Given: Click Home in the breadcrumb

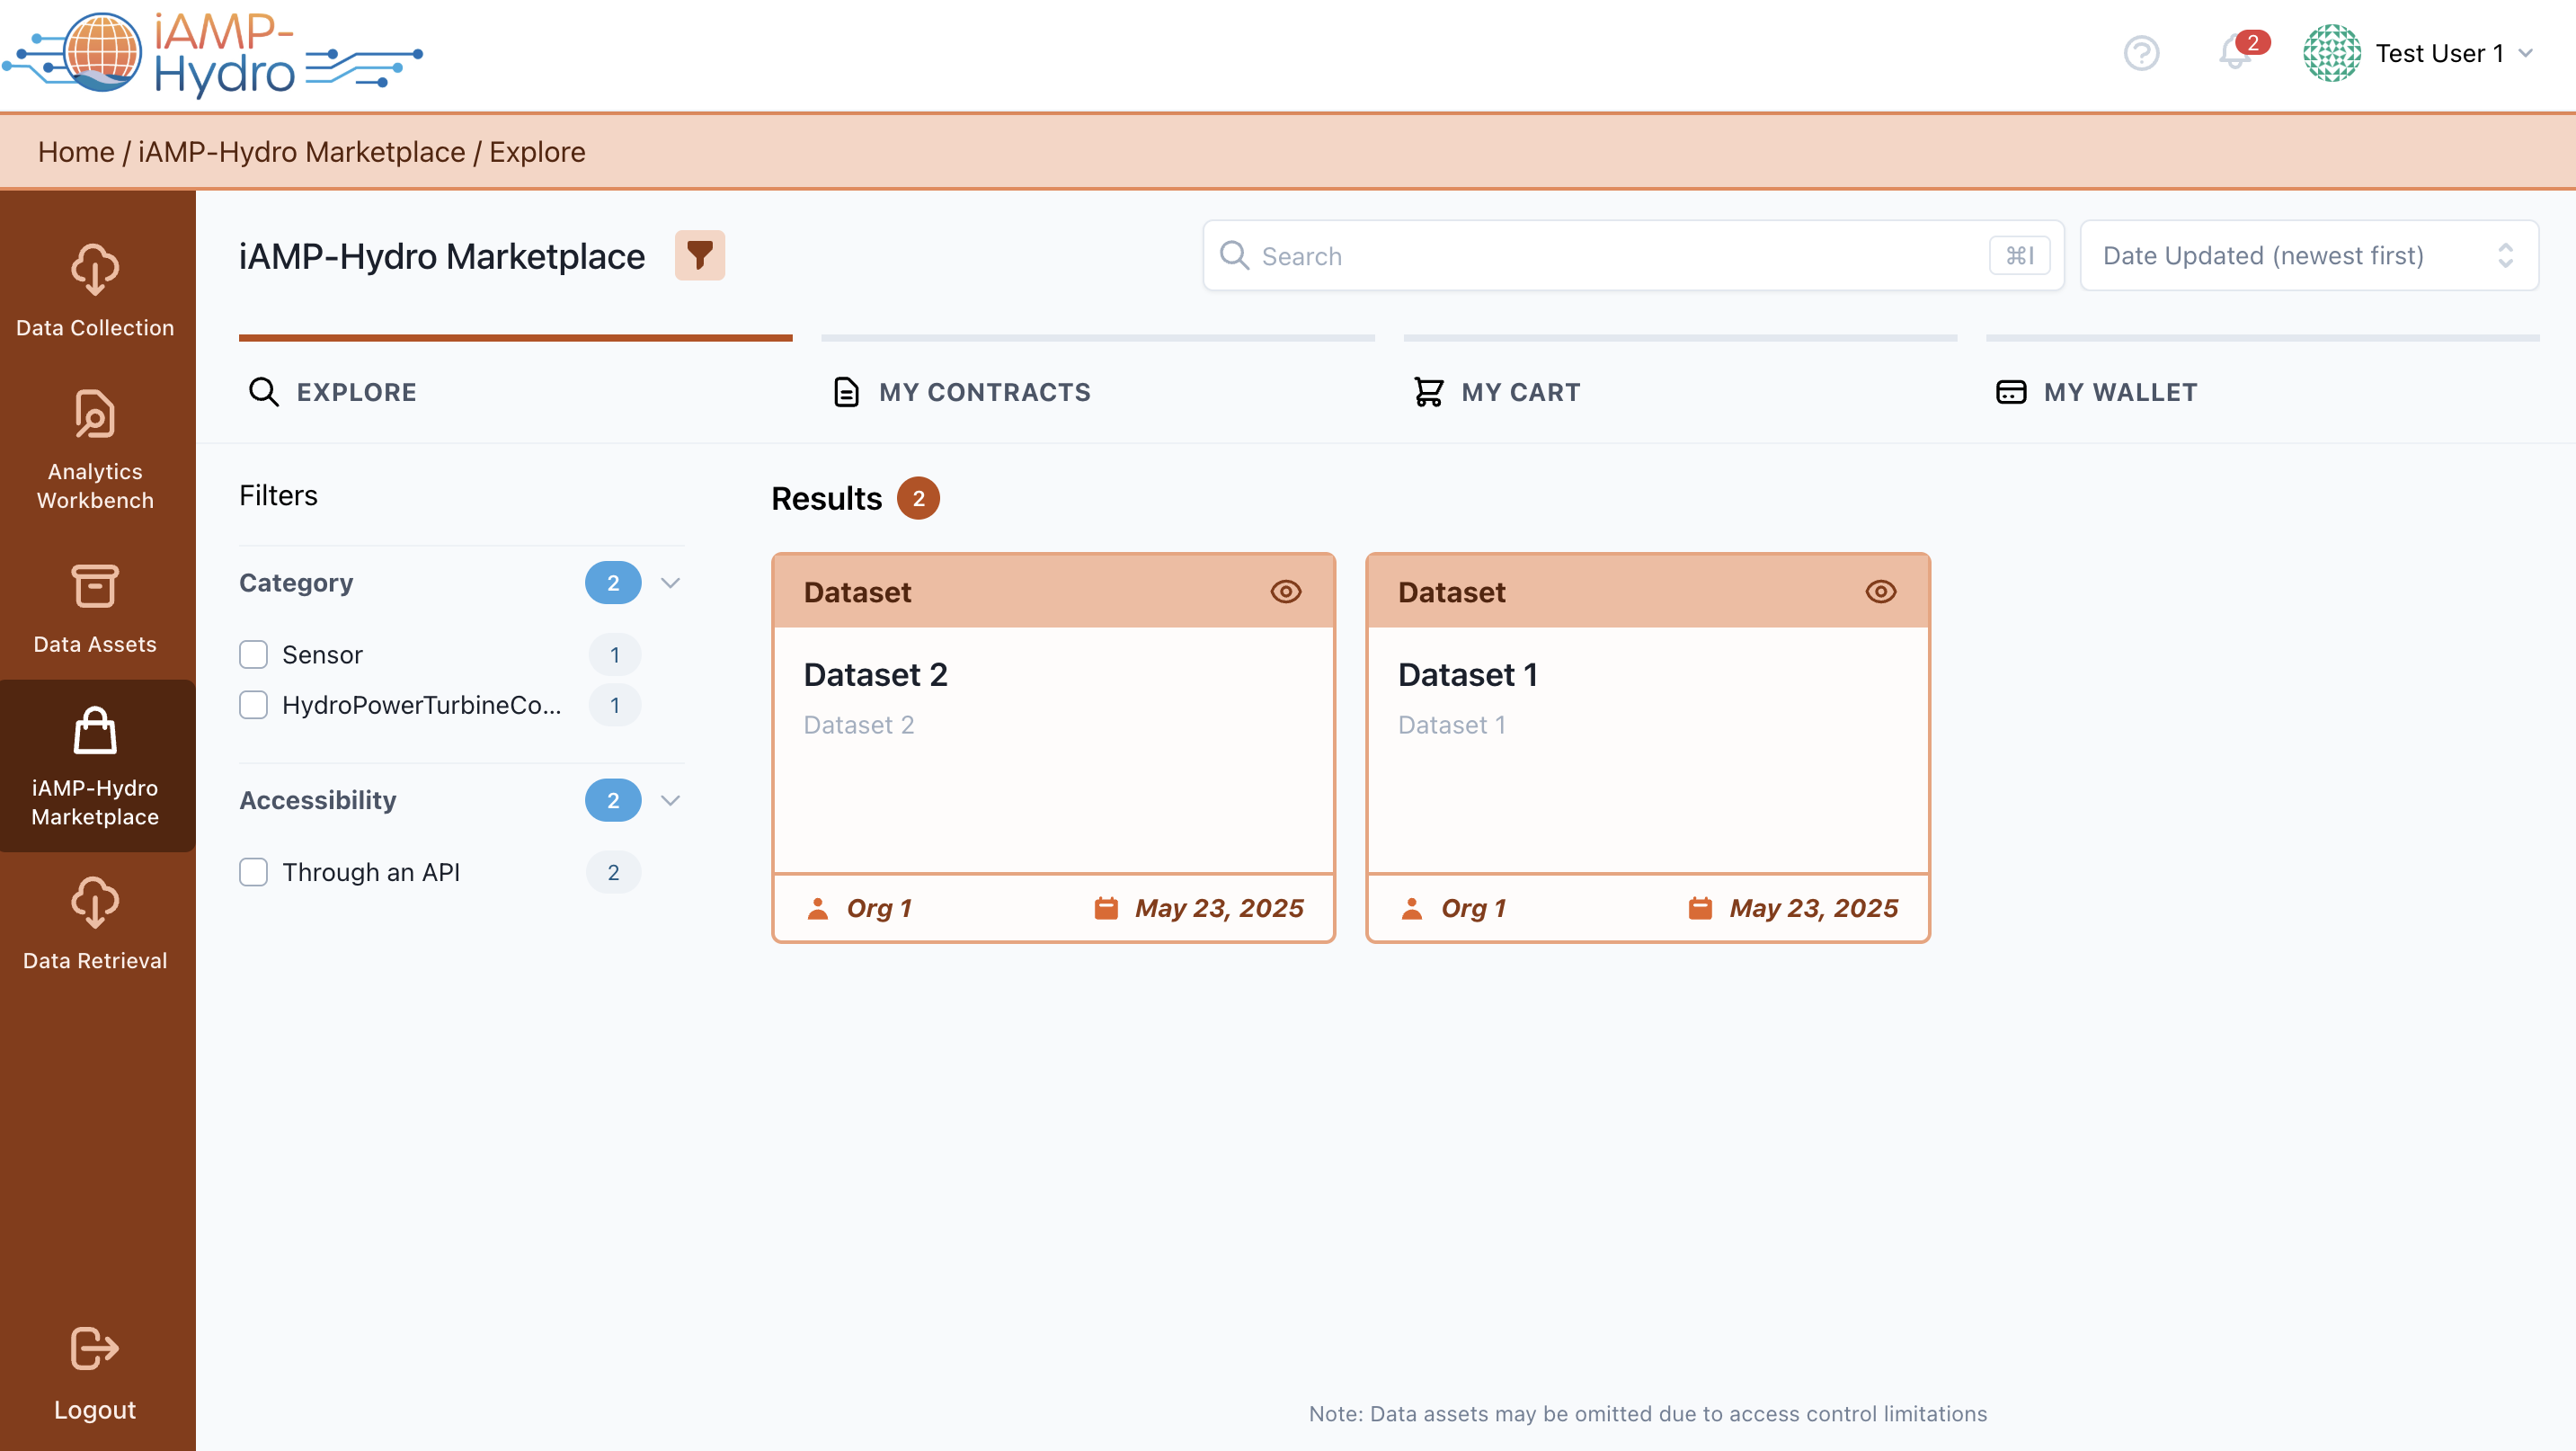Looking at the screenshot, I should (76, 152).
